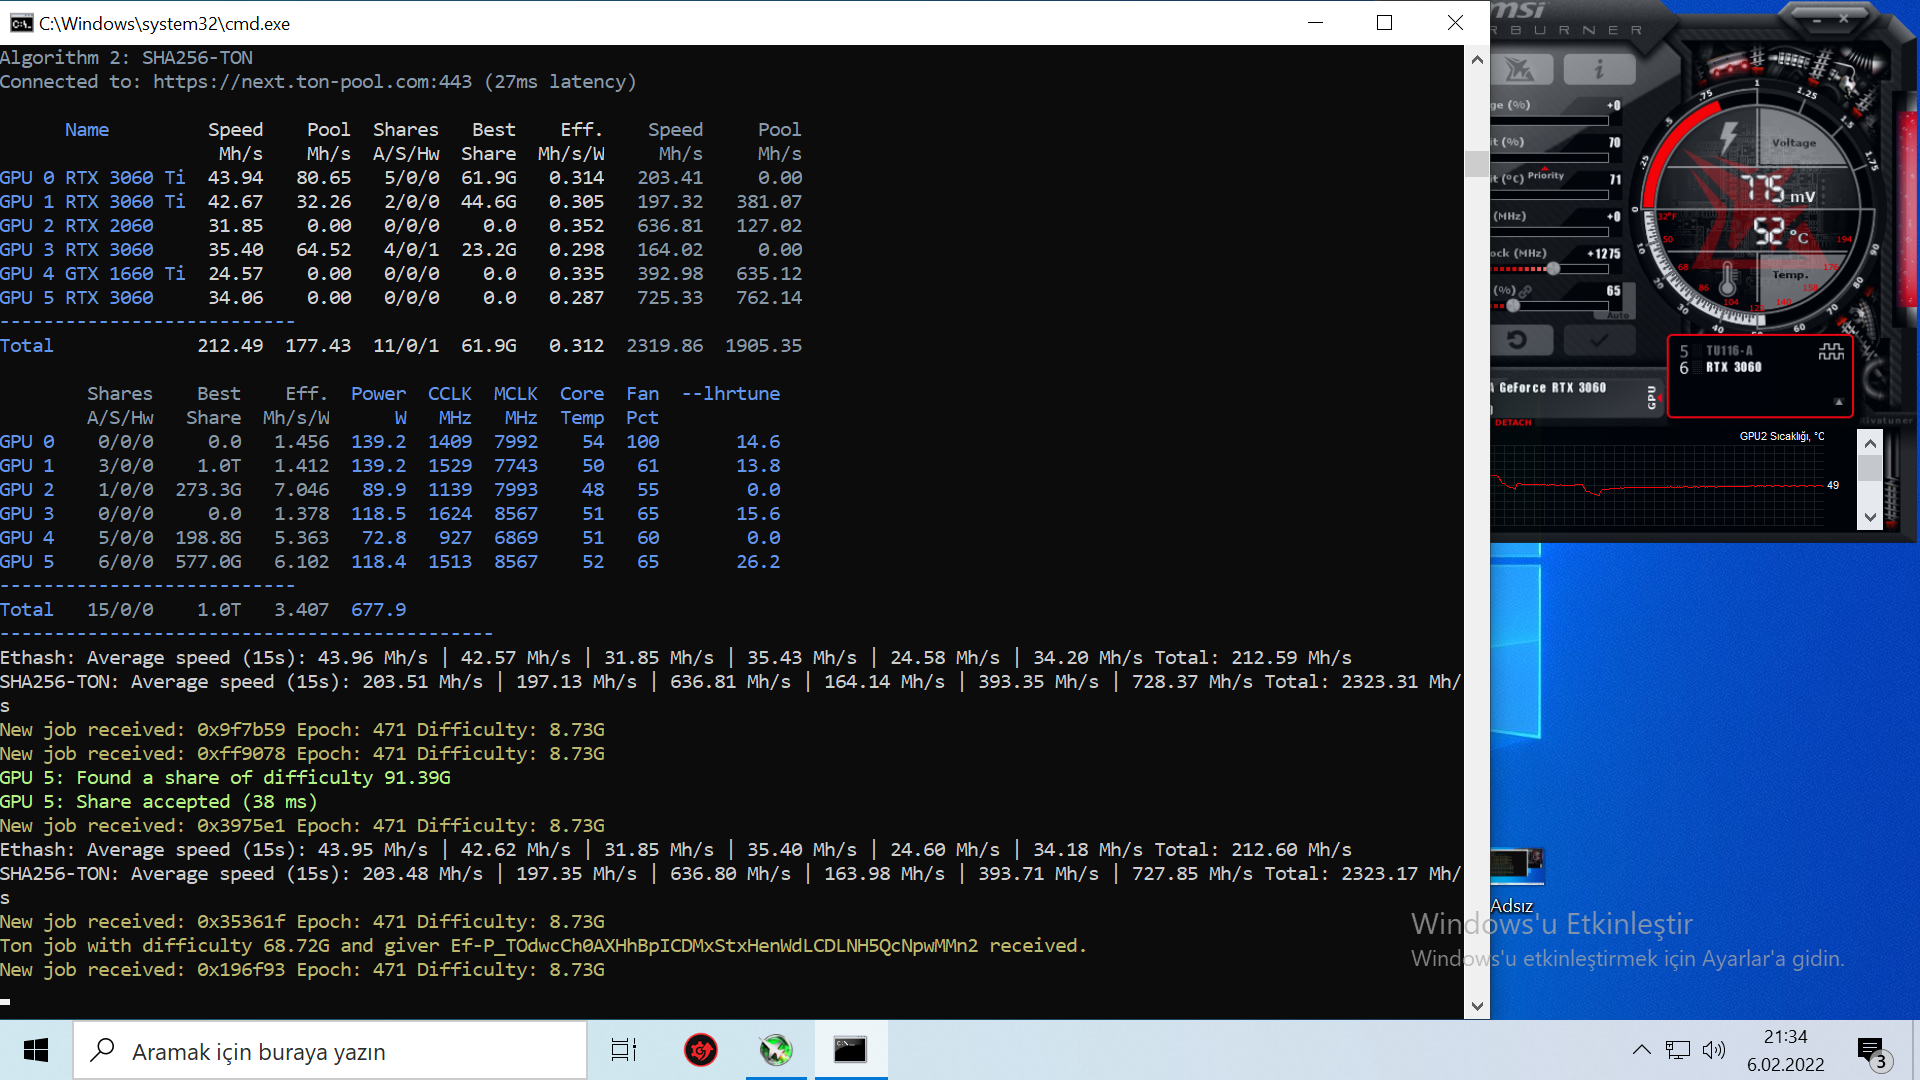The image size is (1920, 1080).
Task: Click the Afterburner info button
Action: coord(1598,69)
